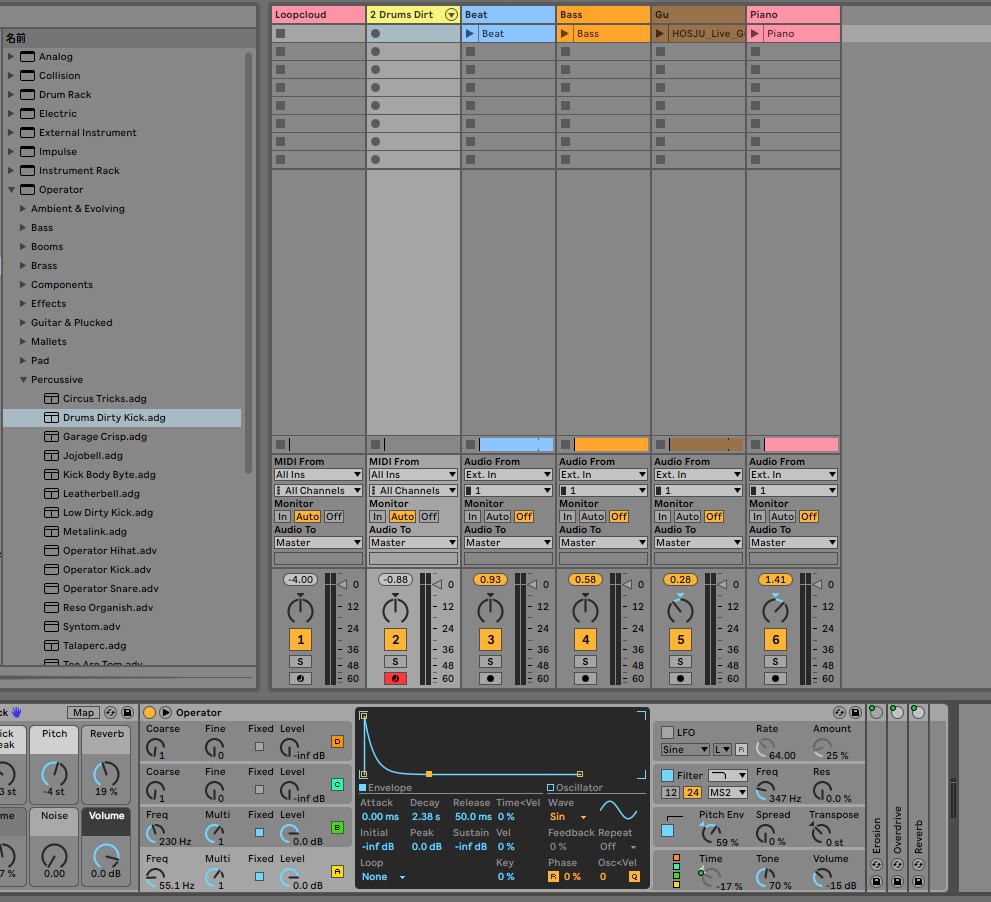Select Operator oscillator D
The width and height of the screenshot is (991, 902).
(x=337, y=741)
